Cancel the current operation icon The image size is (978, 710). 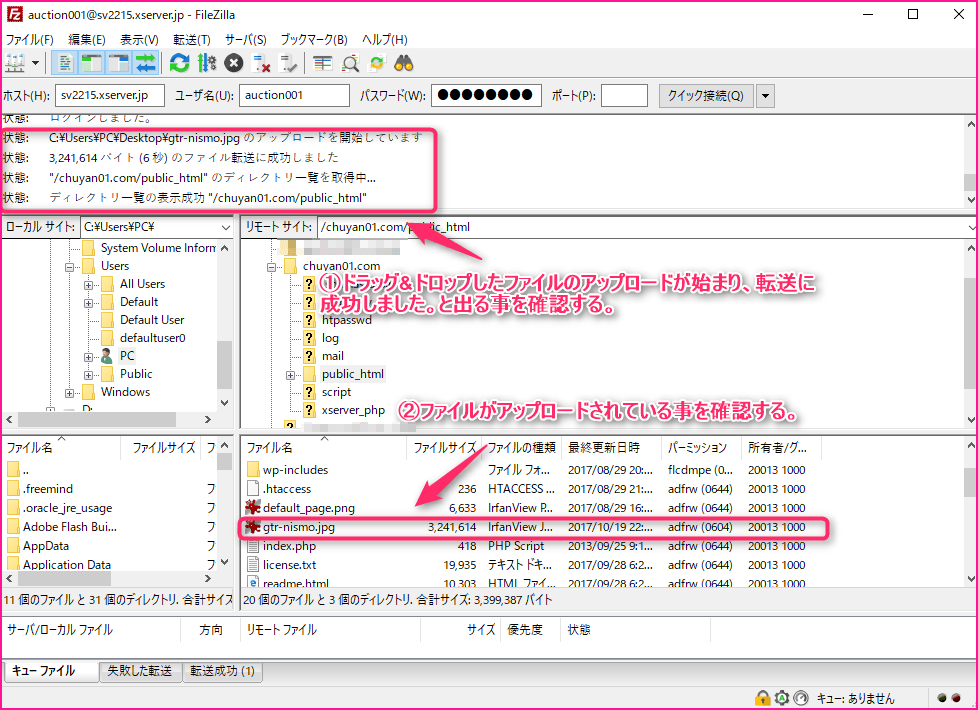(234, 63)
